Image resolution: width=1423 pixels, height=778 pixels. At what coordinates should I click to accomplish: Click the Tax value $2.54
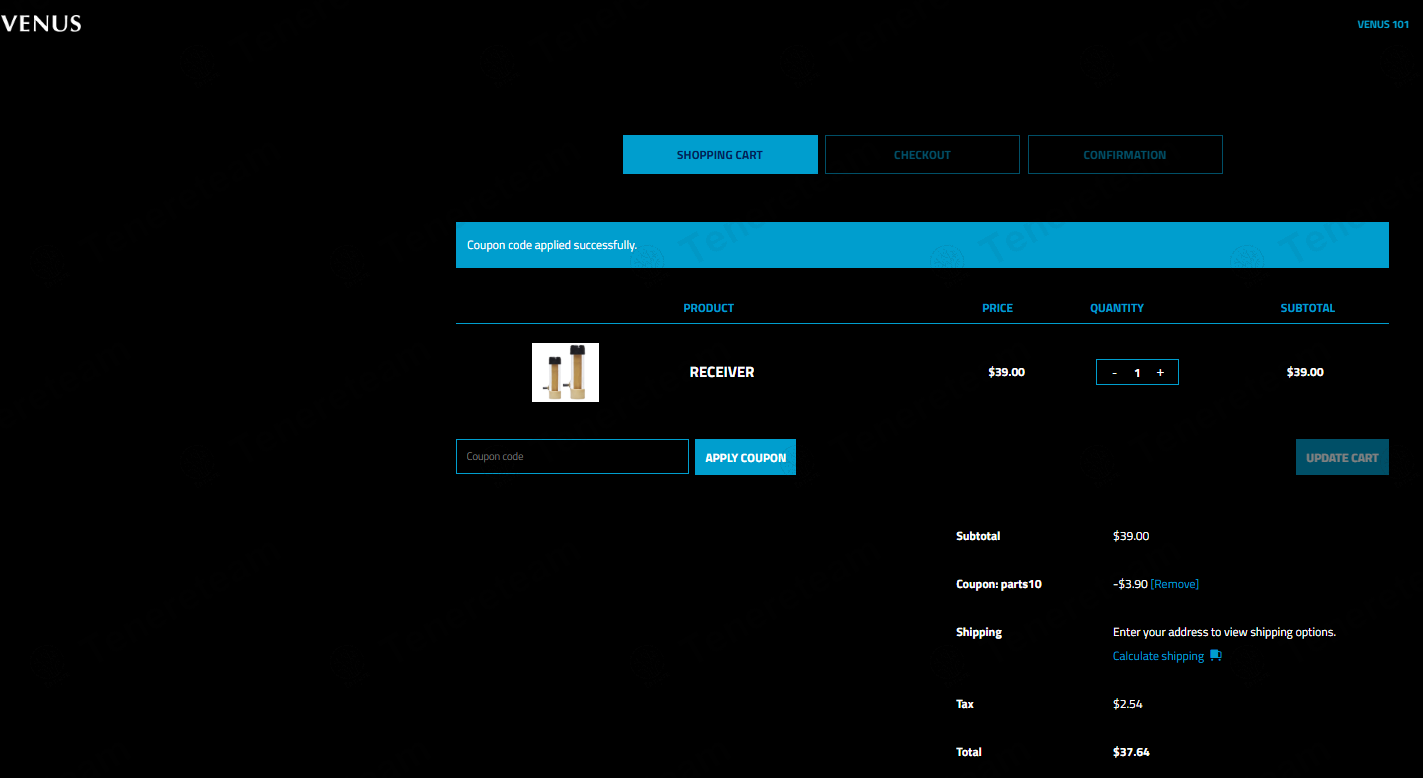point(1128,704)
